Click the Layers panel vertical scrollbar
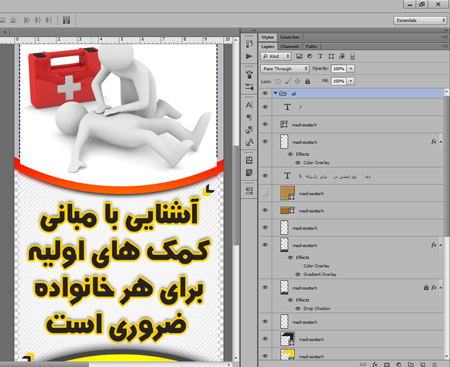 (447, 166)
